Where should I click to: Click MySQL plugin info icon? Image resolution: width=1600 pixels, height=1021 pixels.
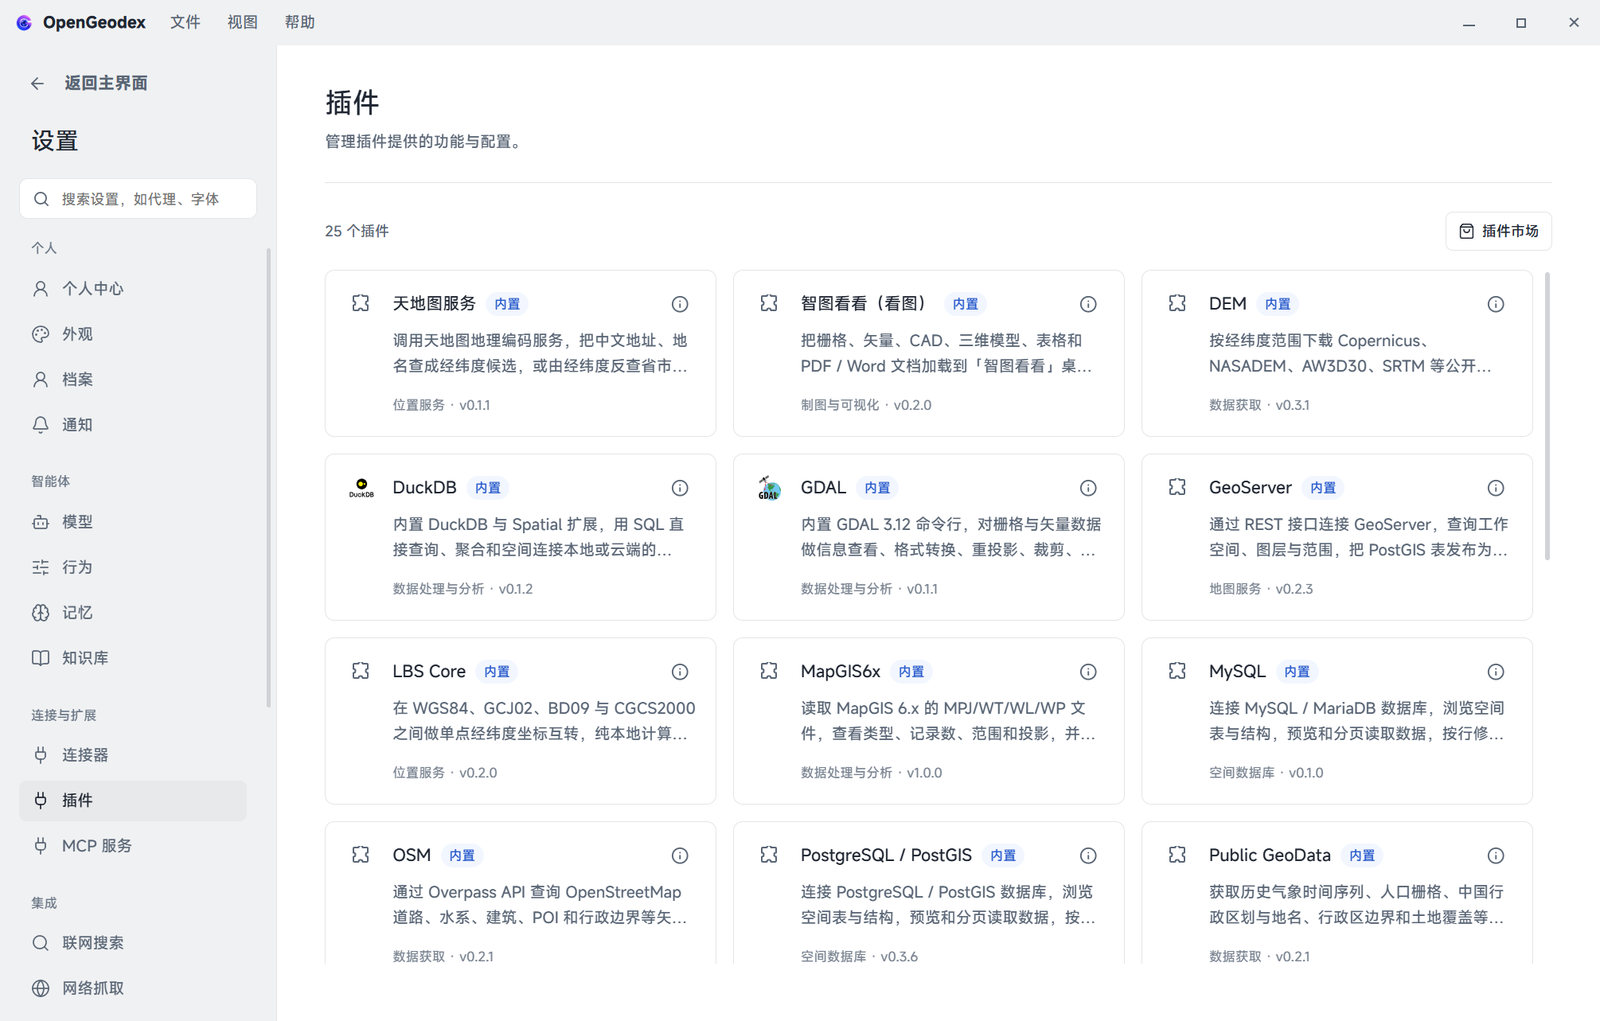pos(1496,672)
